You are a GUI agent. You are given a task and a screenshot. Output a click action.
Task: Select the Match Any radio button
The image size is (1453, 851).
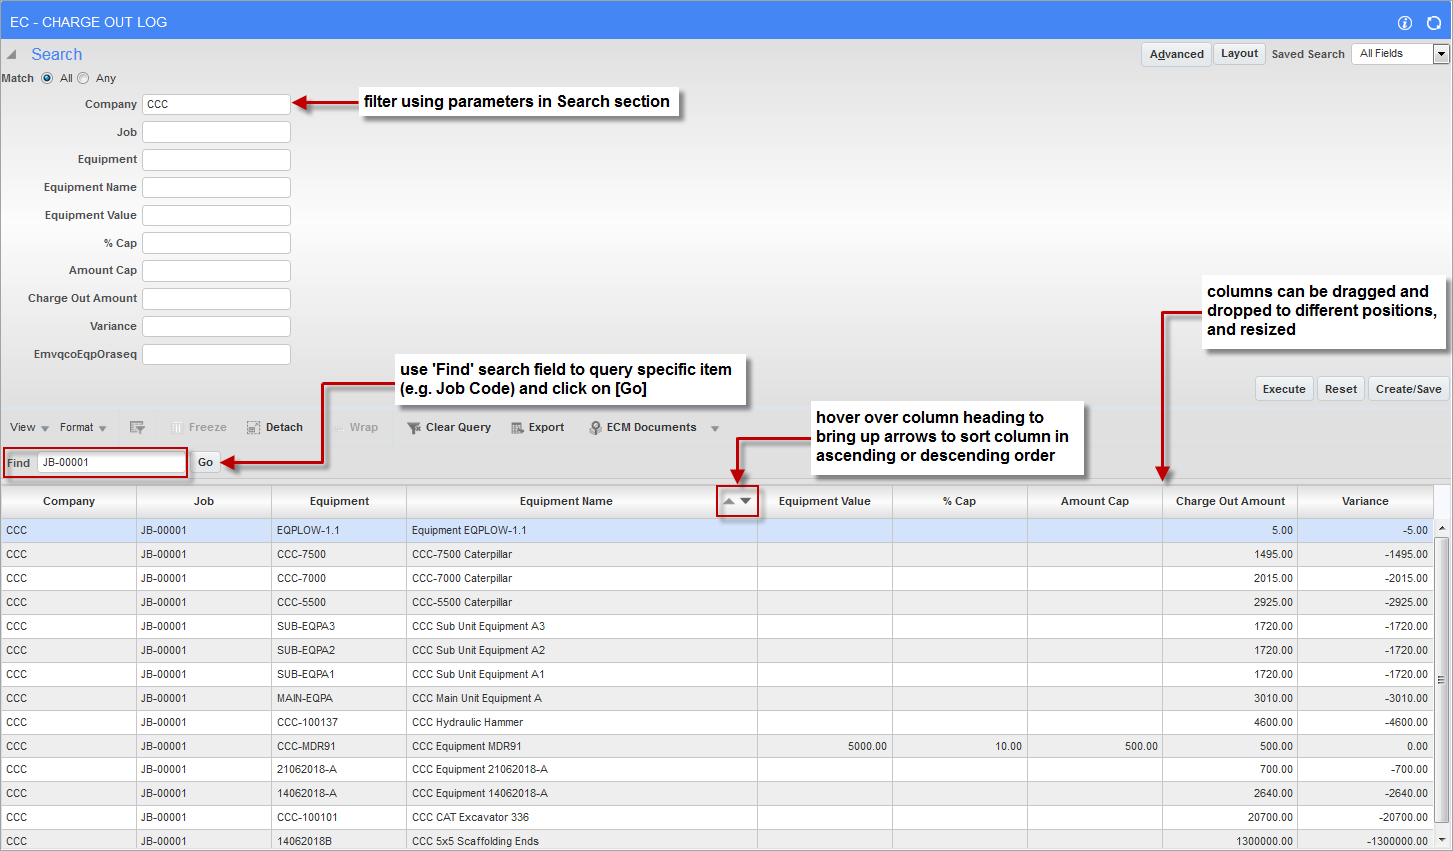[83, 78]
